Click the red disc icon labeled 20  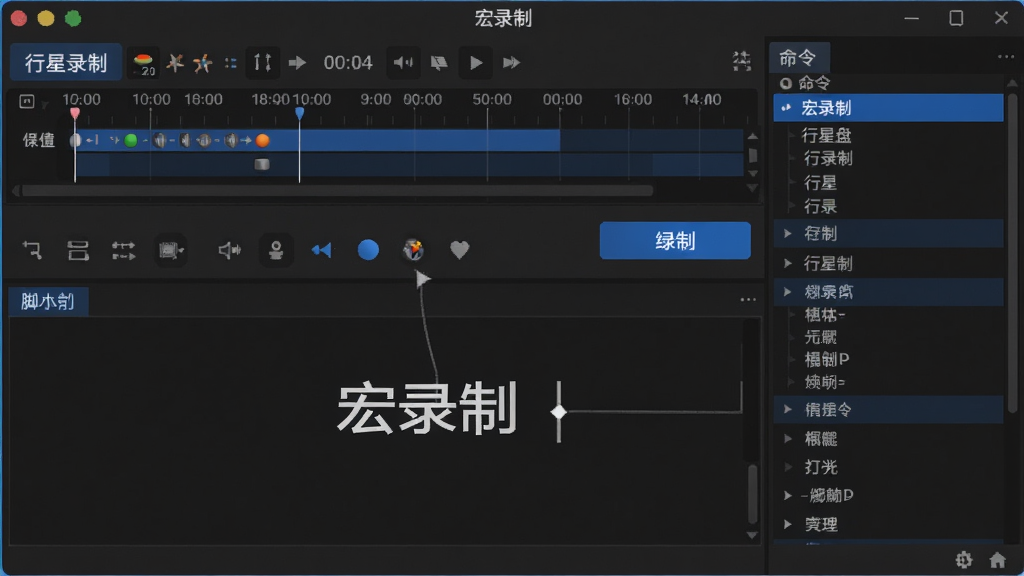pos(143,63)
